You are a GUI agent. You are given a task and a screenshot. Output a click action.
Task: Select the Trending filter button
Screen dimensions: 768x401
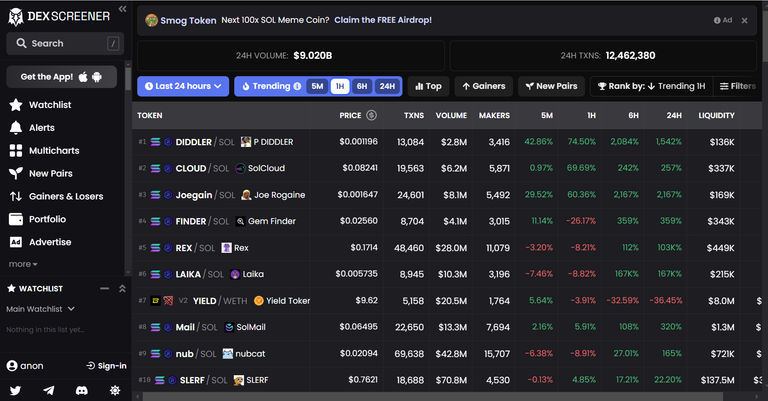tap(265, 86)
